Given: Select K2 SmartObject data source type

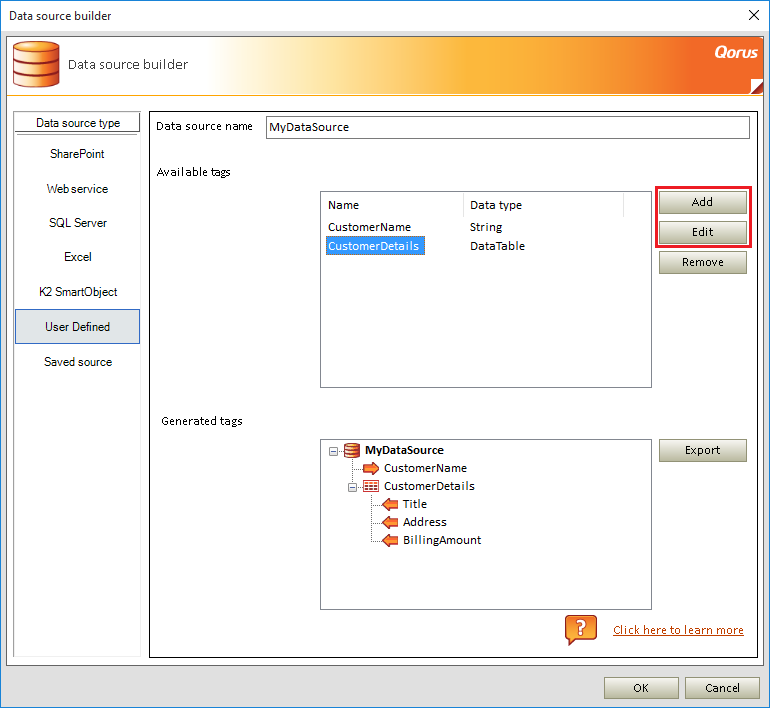Looking at the screenshot, I should 78,292.
